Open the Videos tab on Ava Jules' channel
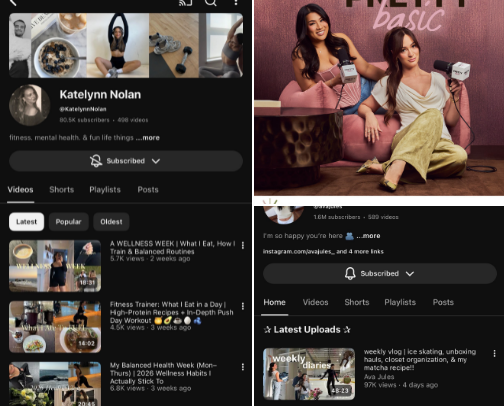The height and width of the screenshot is (406, 504). pos(315,302)
